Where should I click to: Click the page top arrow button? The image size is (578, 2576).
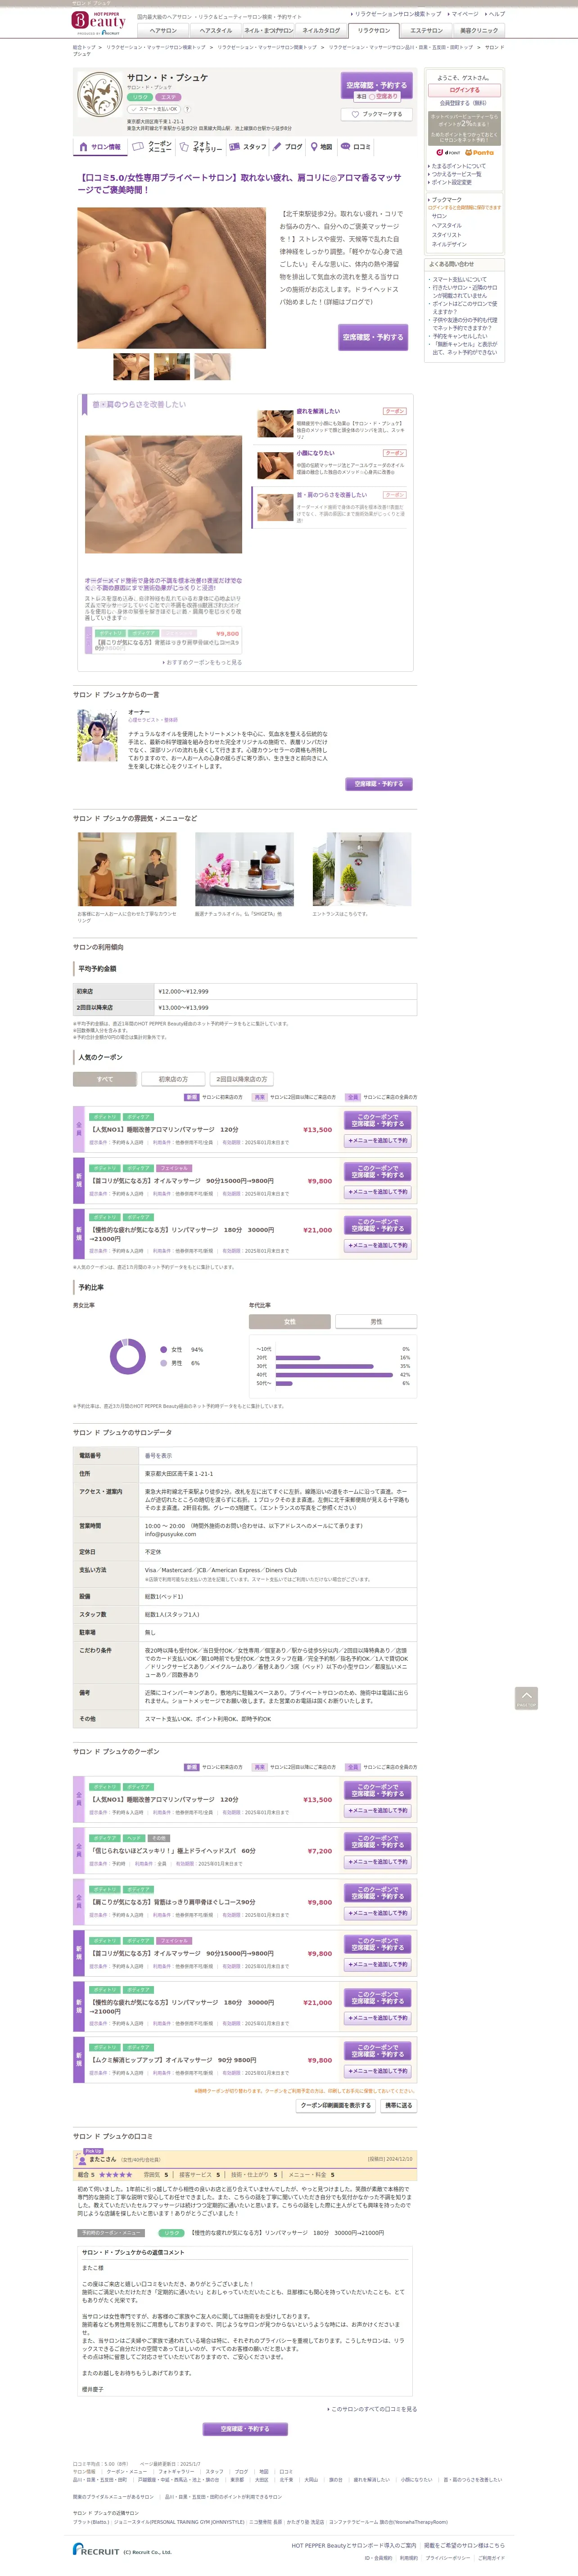526,1698
